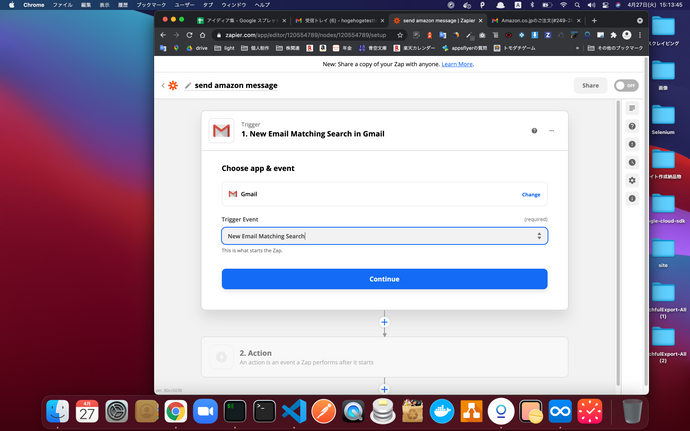This screenshot has width=690, height=431.
Task: Open the ウィンドウ menu in the menu bar
Action: tap(234, 5)
